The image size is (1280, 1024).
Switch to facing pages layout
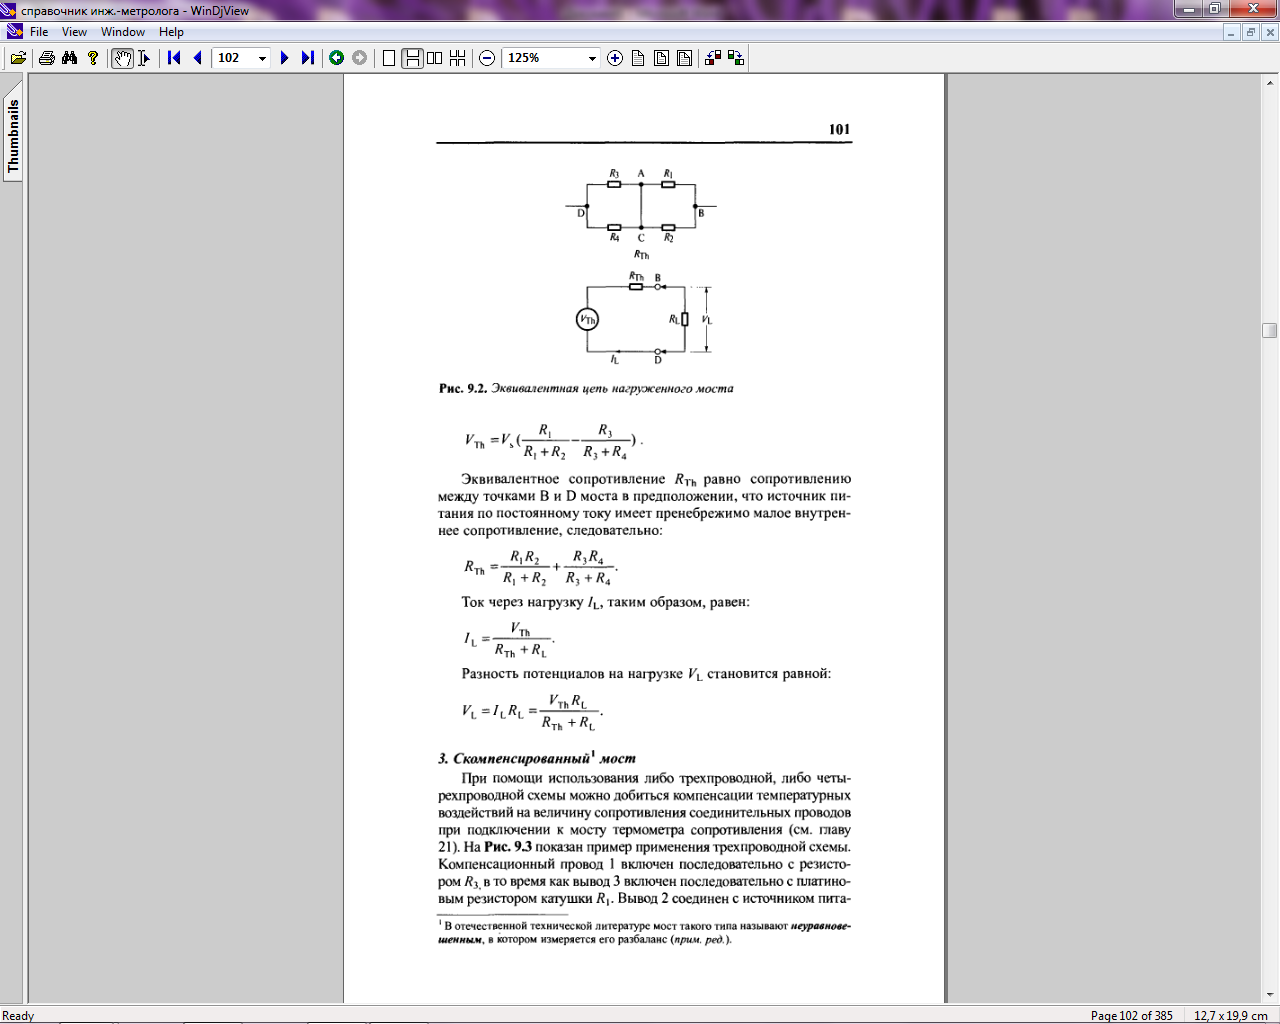[434, 58]
